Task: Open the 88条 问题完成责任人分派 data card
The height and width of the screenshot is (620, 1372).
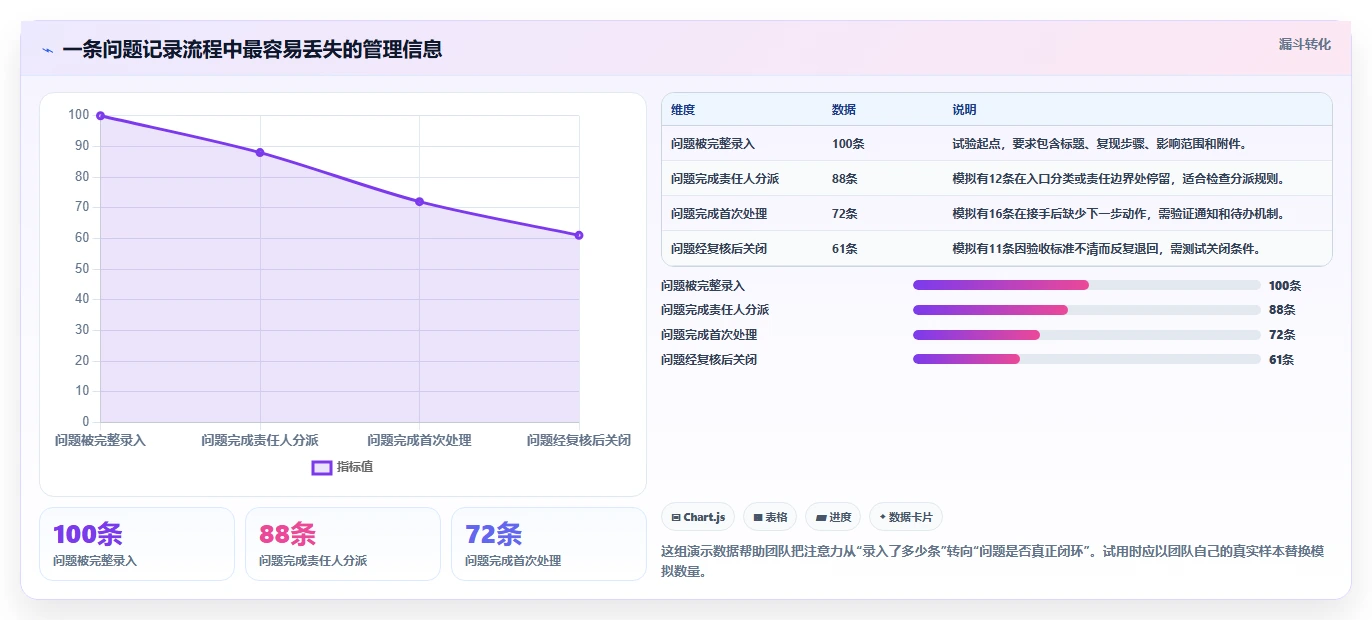Action: pos(343,544)
